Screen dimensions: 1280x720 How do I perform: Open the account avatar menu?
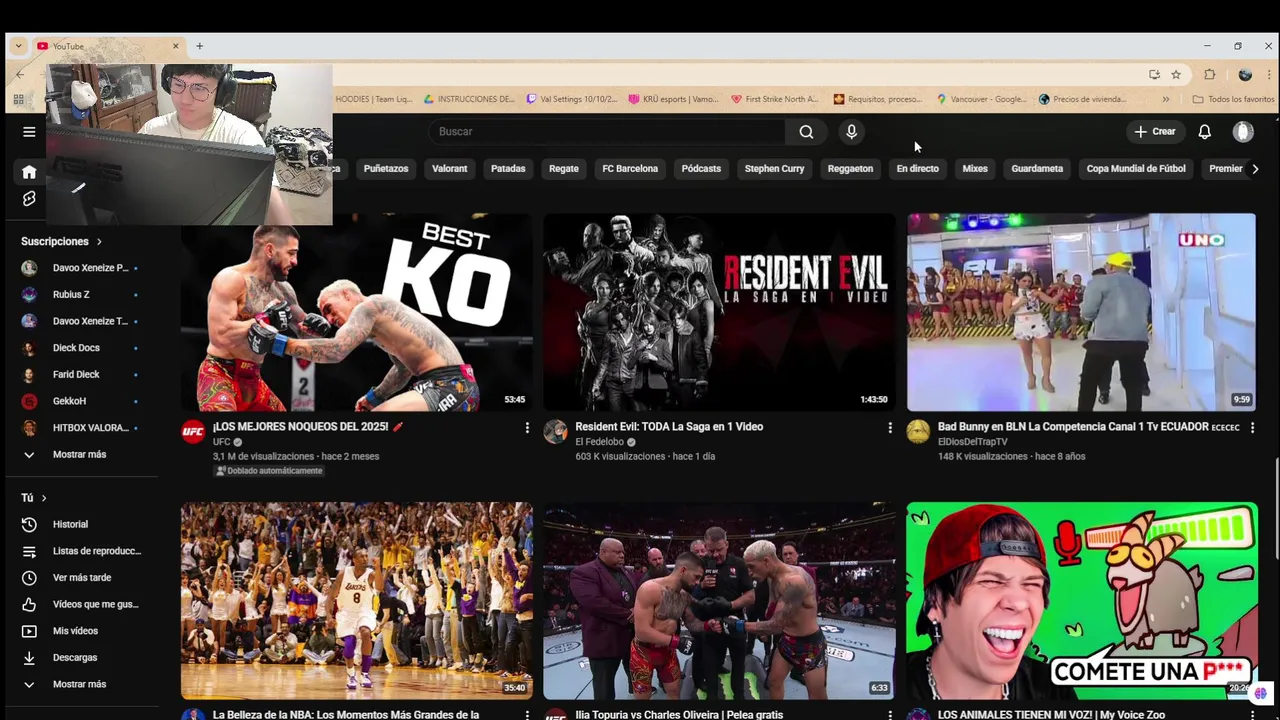click(x=1243, y=131)
